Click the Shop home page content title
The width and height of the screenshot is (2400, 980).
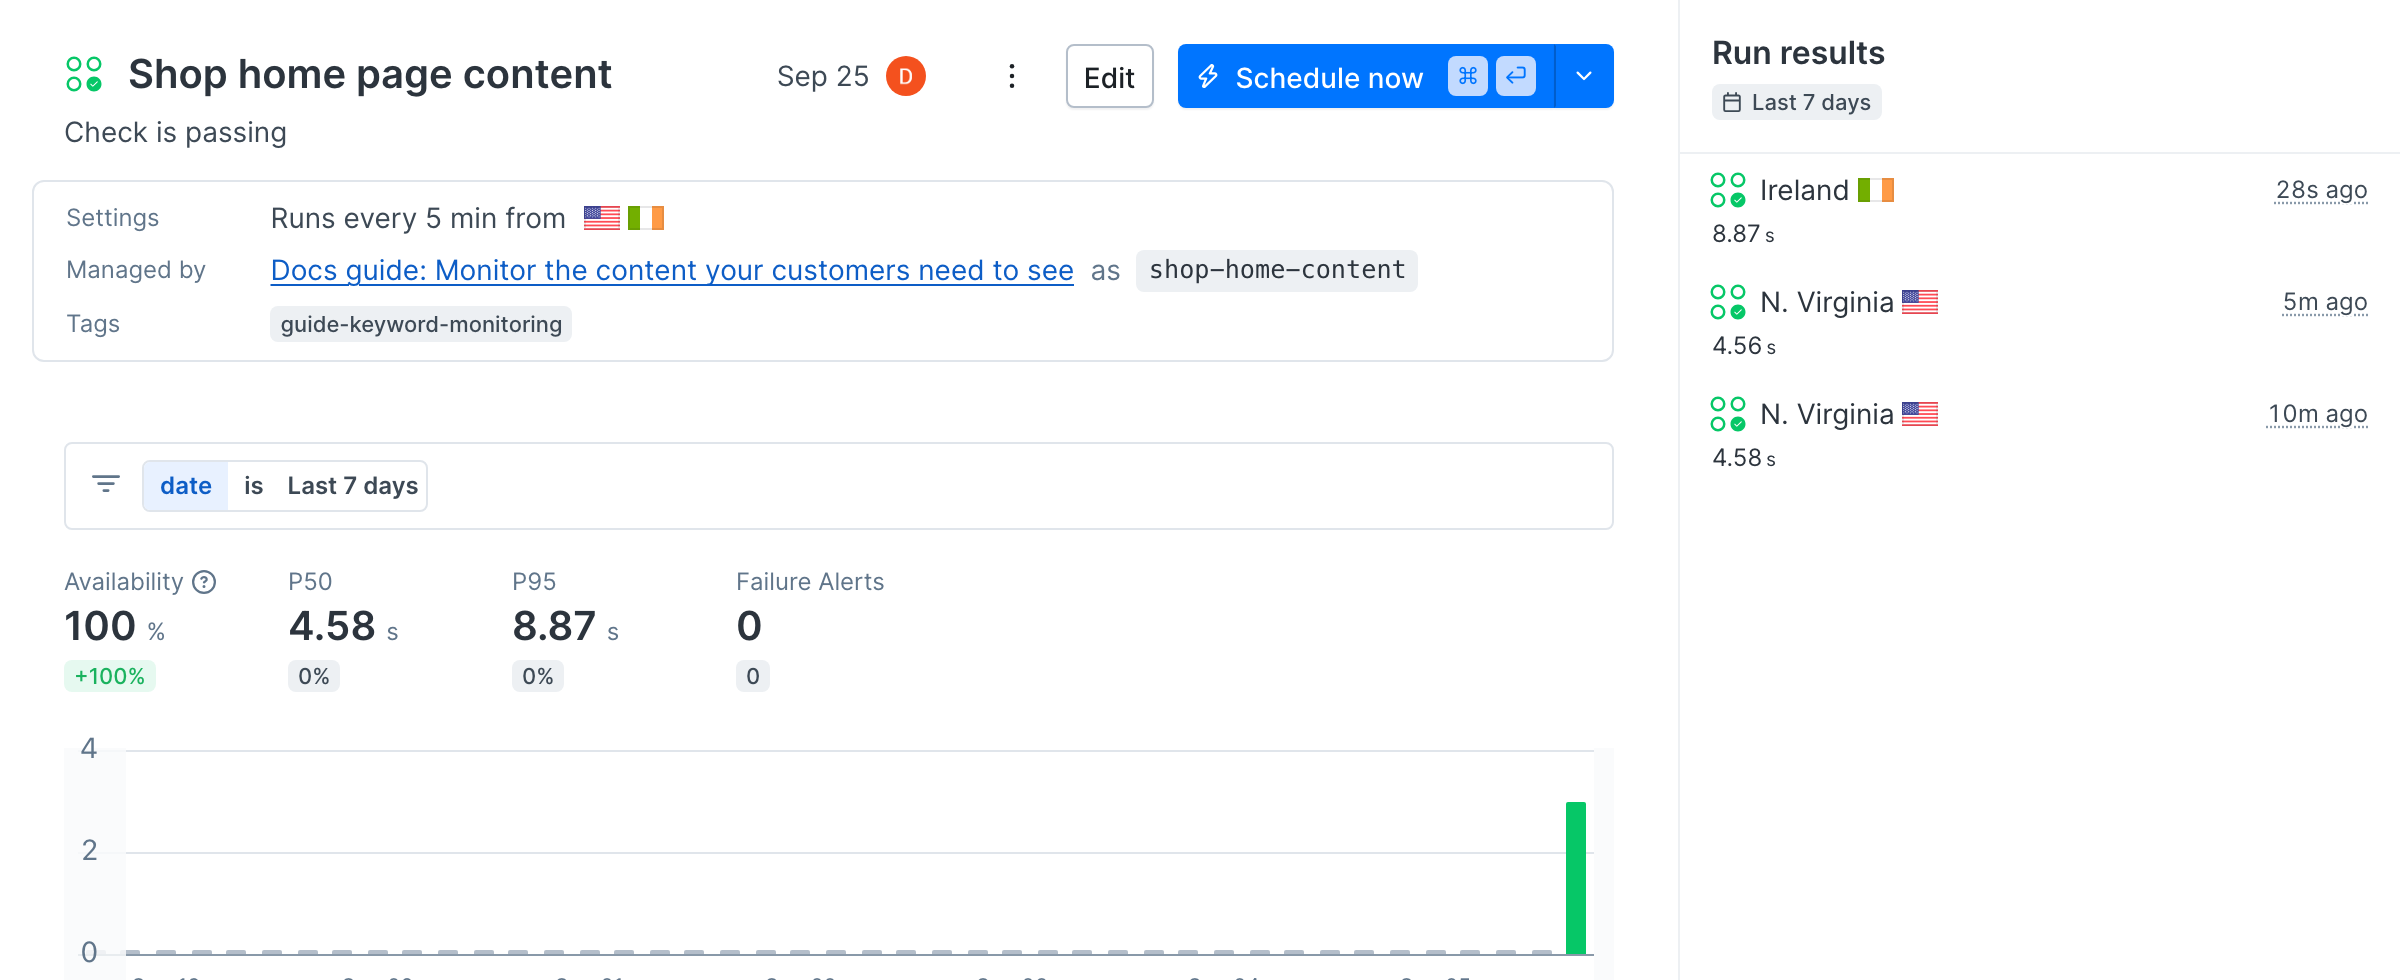[x=370, y=74]
